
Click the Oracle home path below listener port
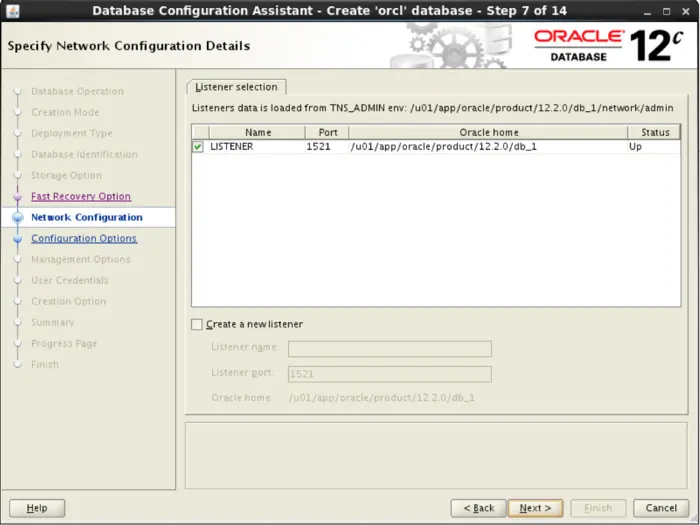click(382, 398)
